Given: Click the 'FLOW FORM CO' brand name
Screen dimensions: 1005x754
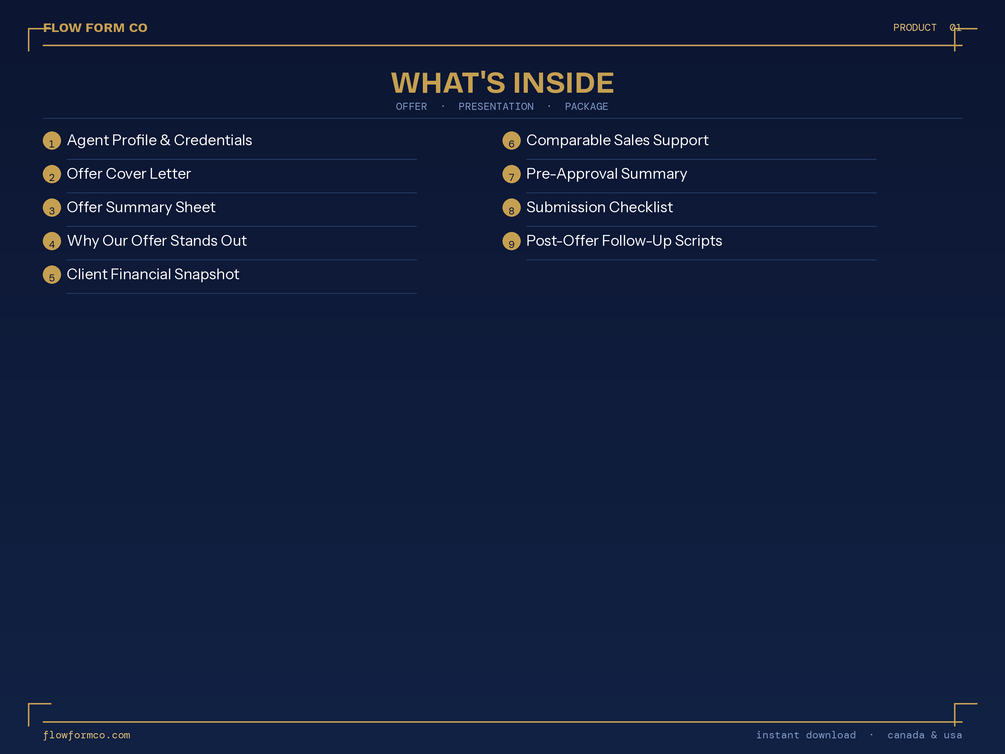Looking at the screenshot, I should pyautogui.click(x=96, y=28).
